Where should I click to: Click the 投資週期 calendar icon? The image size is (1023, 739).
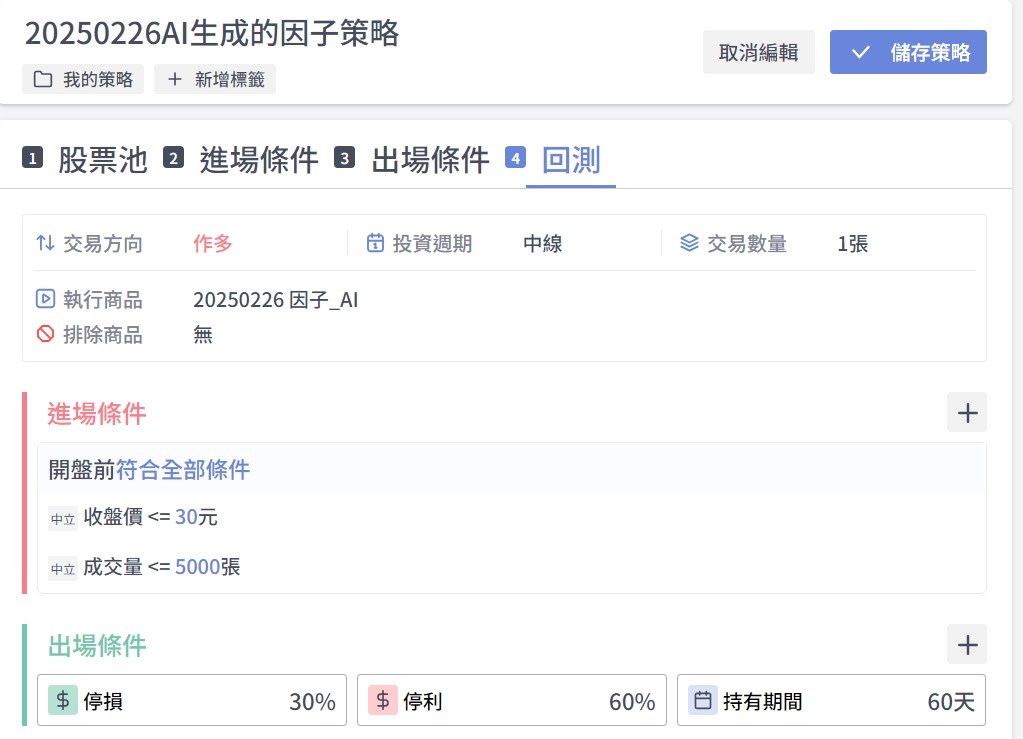click(375, 243)
